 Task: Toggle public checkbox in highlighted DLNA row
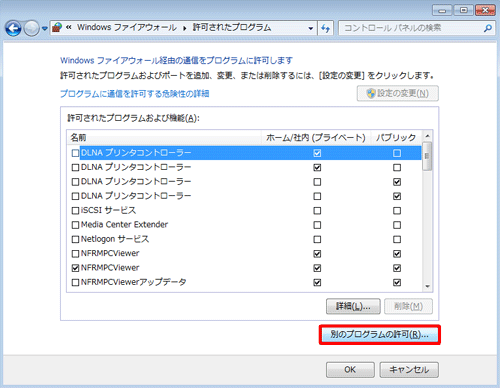(397, 153)
